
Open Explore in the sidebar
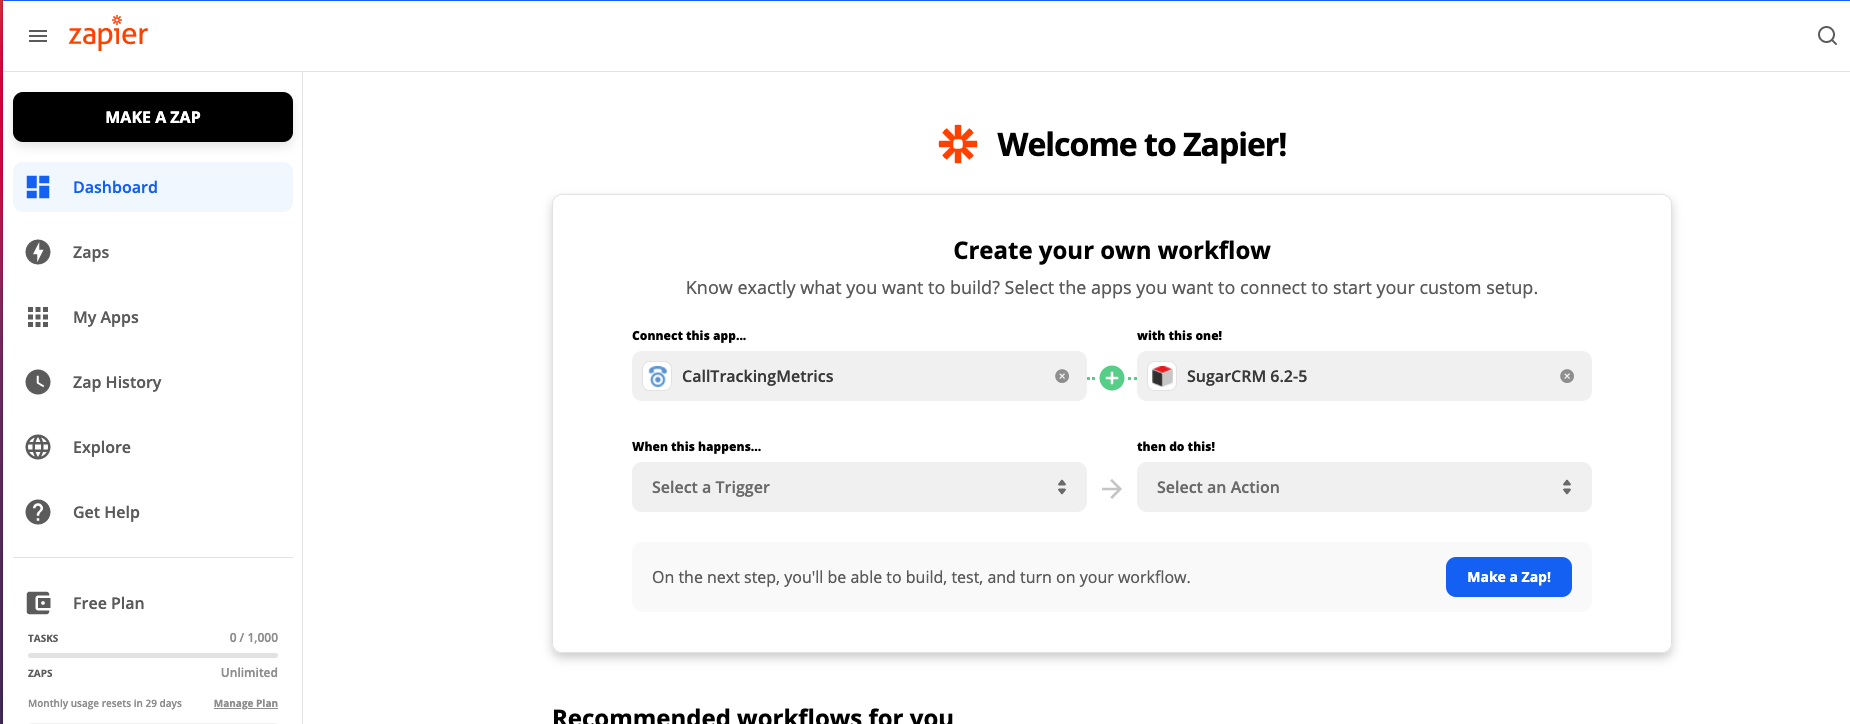point(153,447)
